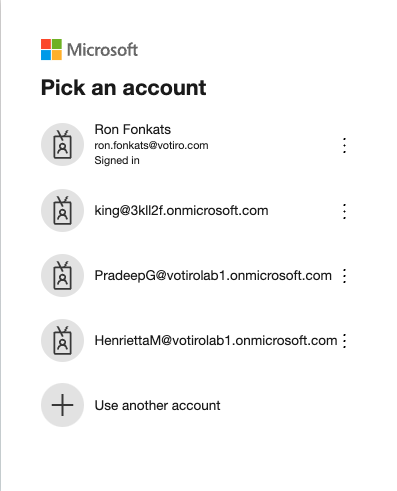The width and height of the screenshot is (397, 491).
Task: Select the Ron Fonkats account name
Action: click(133, 129)
